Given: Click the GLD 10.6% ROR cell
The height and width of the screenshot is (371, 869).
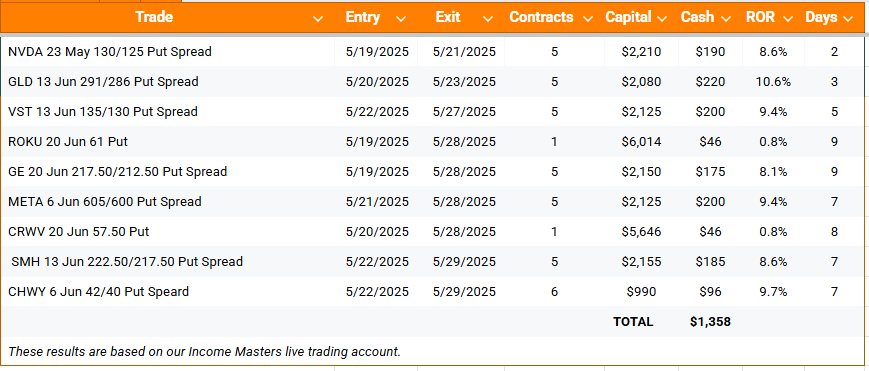Looking at the screenshot, I should tap(773, 82).
